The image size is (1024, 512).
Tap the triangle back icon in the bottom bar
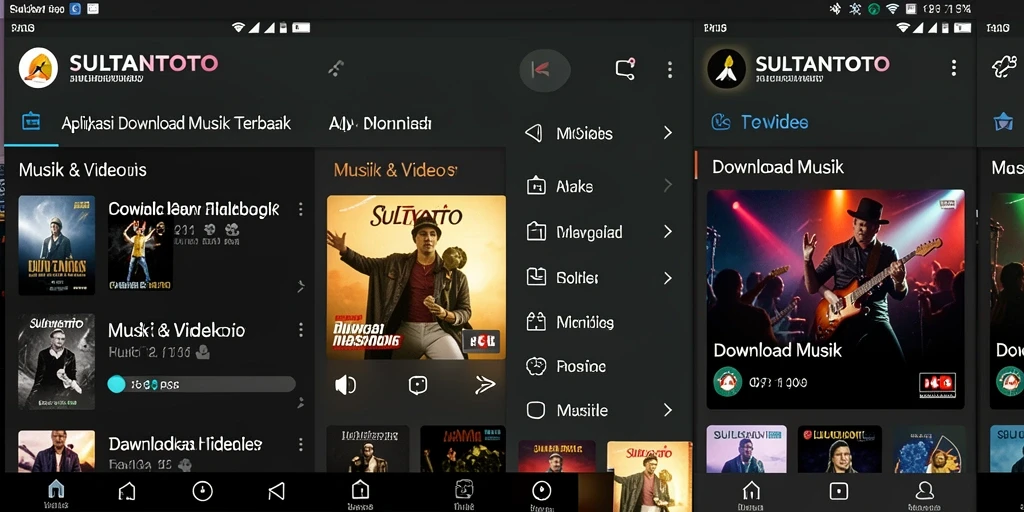click(x=277, y=491)
